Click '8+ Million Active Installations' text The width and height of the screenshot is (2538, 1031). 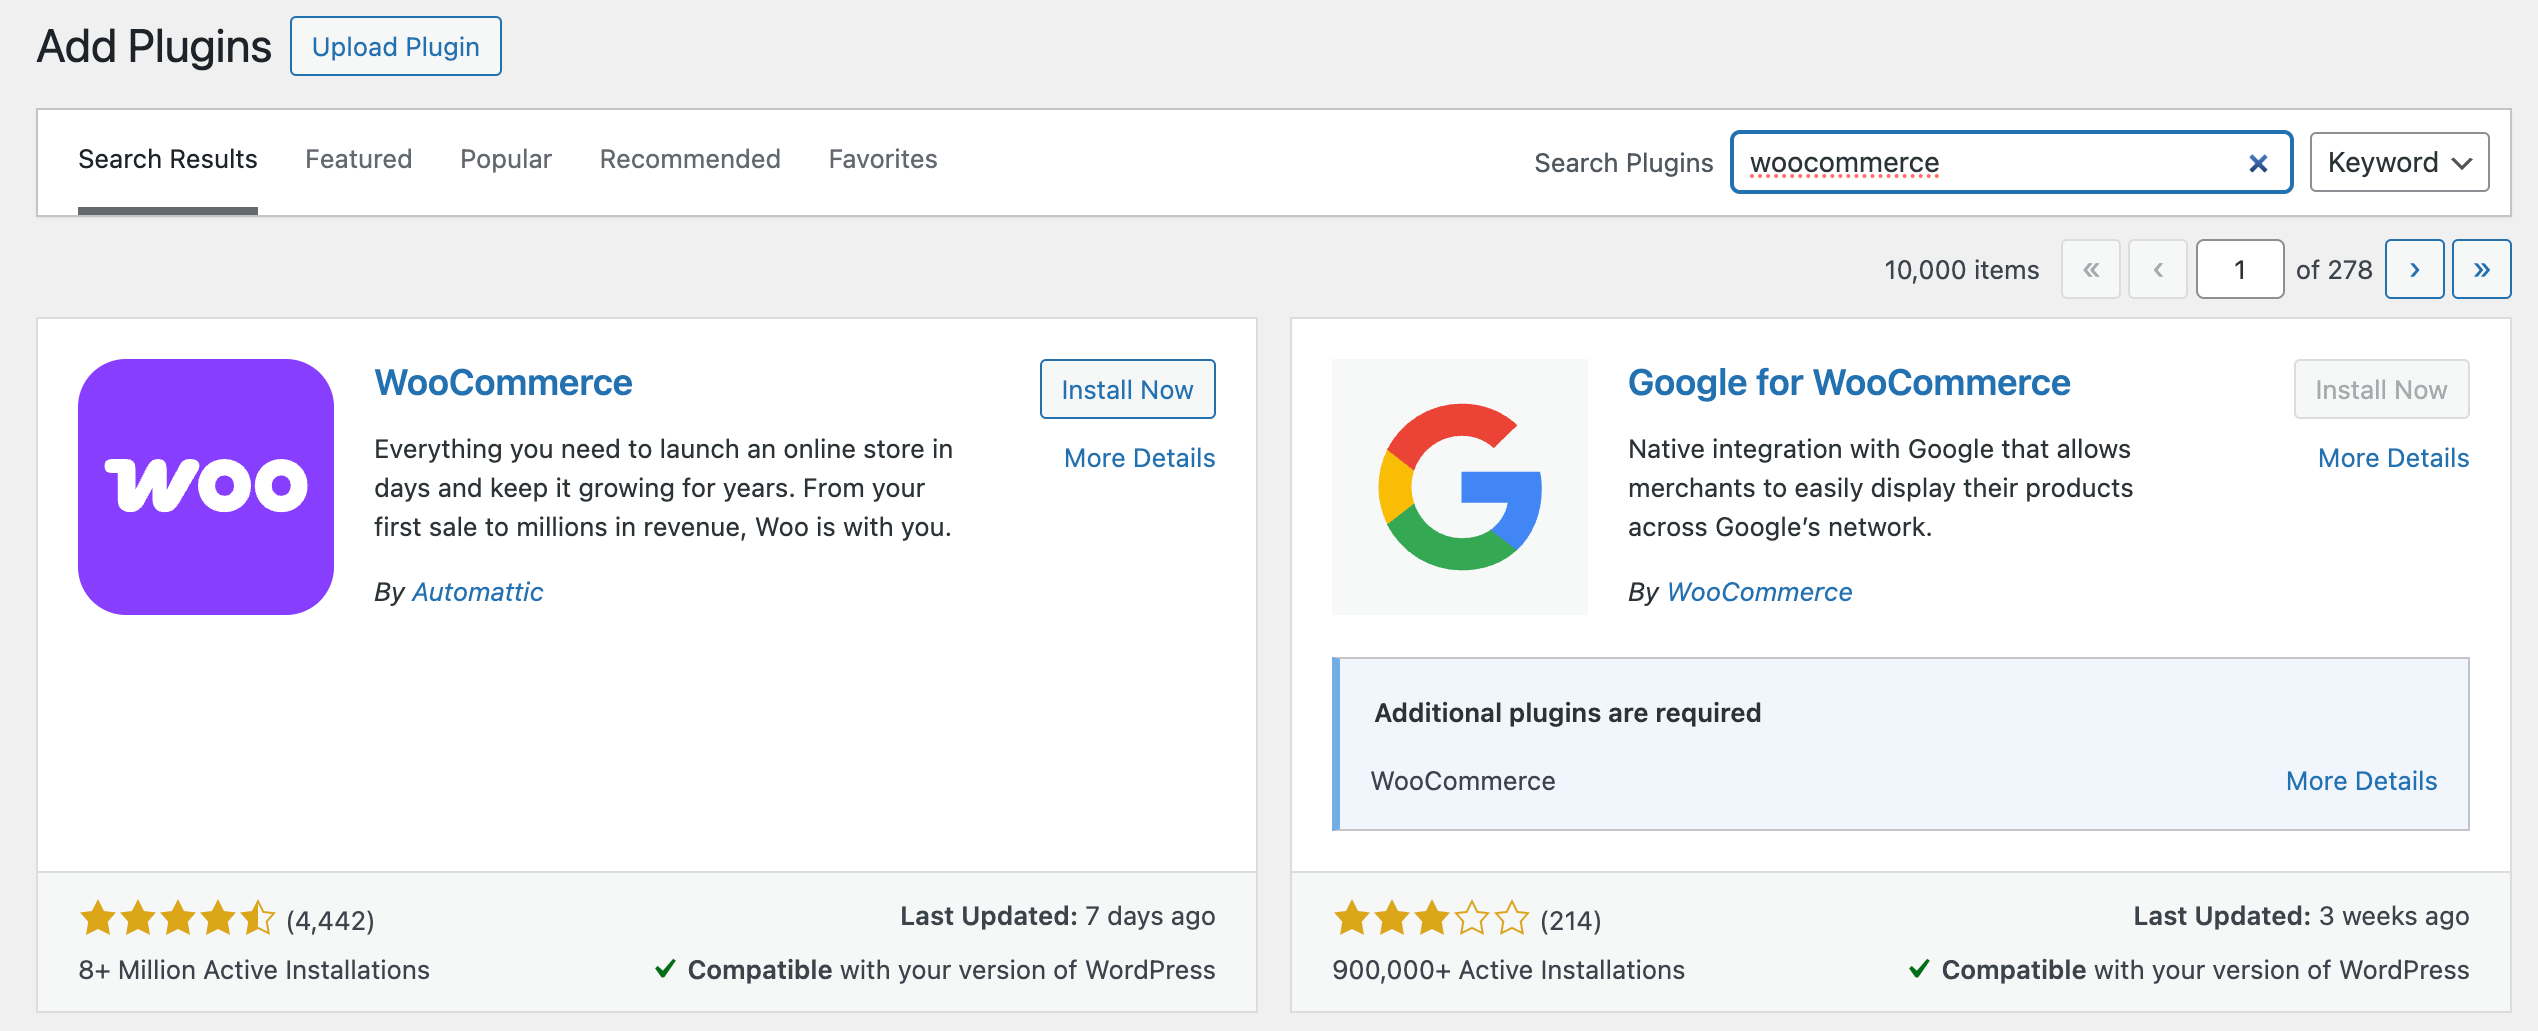click(254, 970)
